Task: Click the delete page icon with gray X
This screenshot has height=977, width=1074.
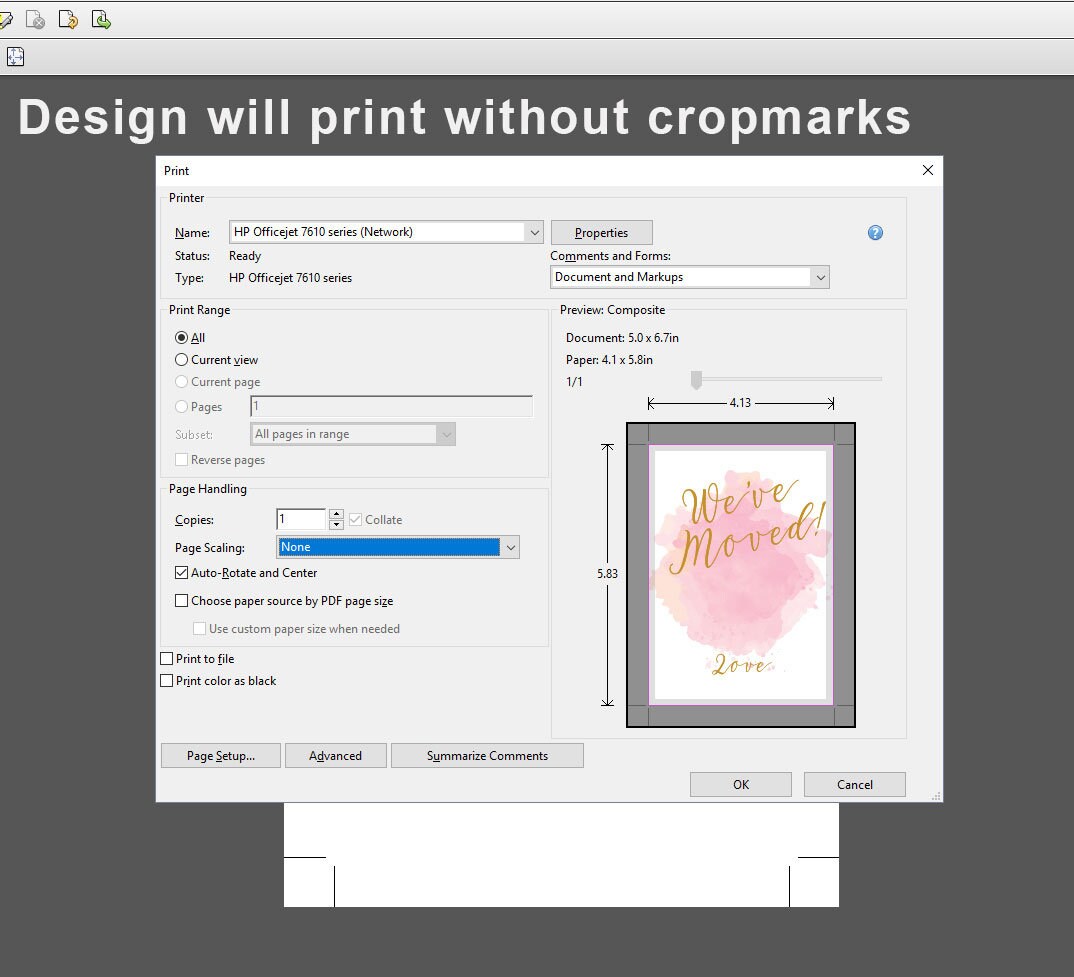Action: (35, 20)
